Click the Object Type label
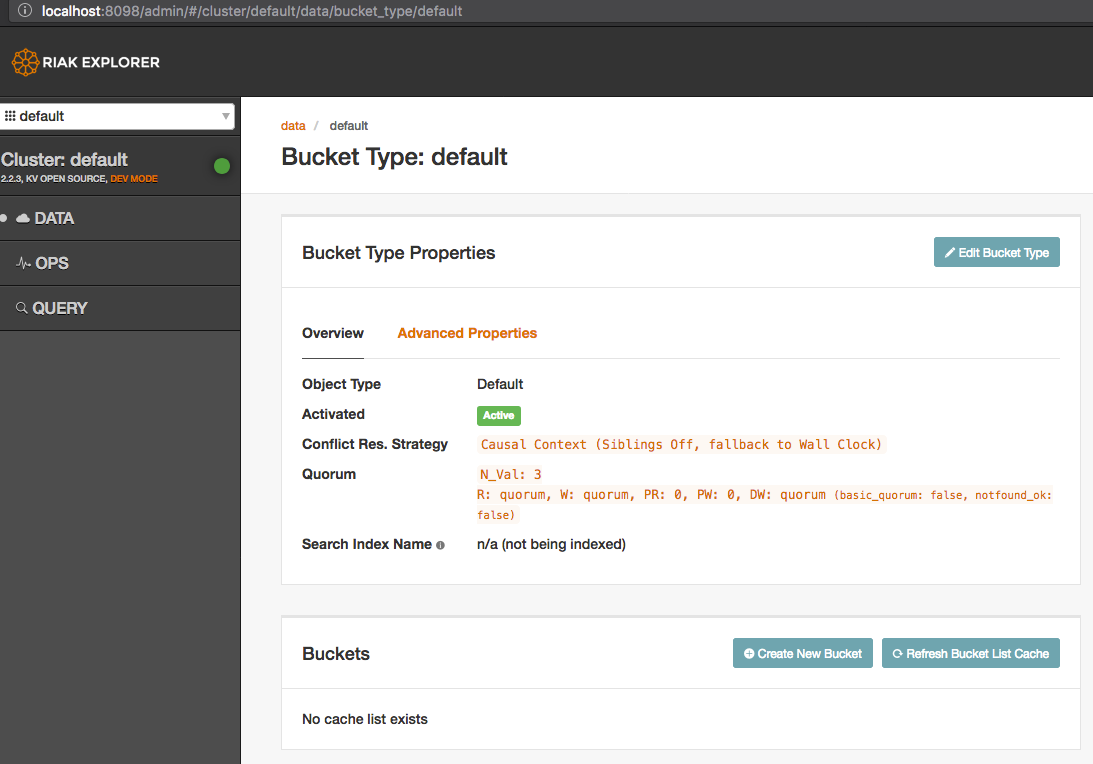 pos(342,384)
